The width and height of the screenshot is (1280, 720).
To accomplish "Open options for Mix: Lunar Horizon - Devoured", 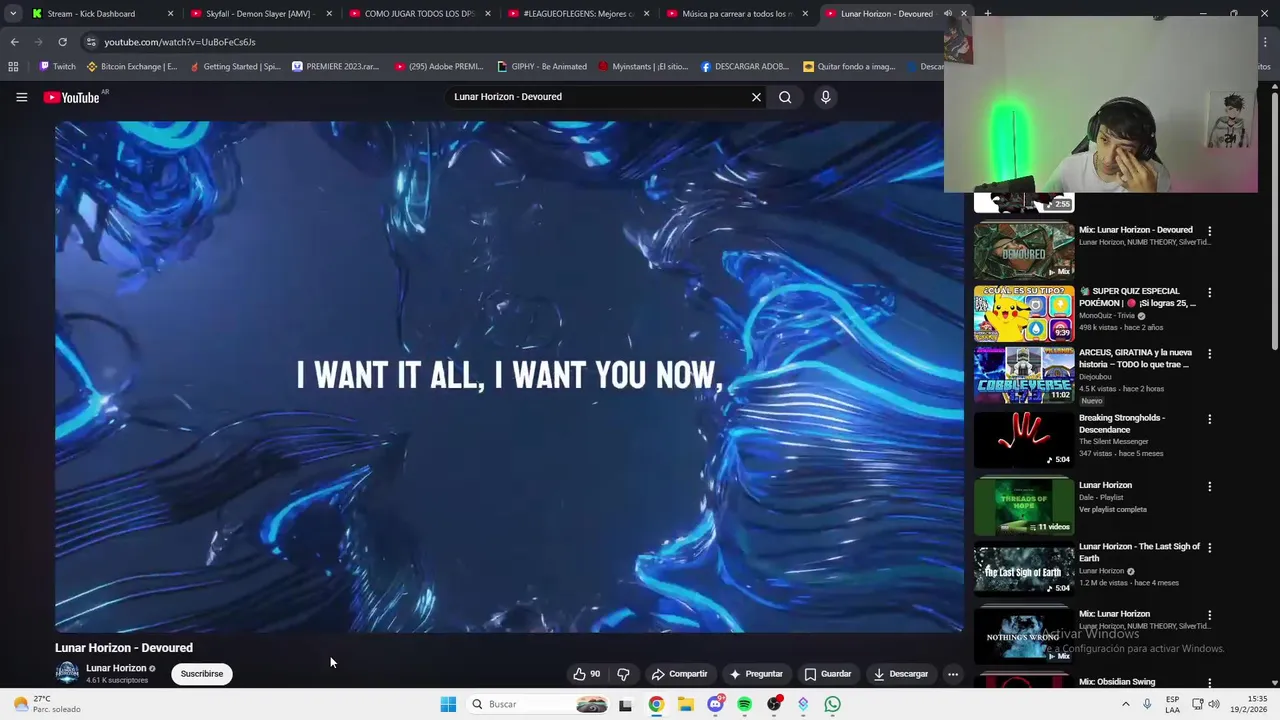I will [x=1209, y=231].
